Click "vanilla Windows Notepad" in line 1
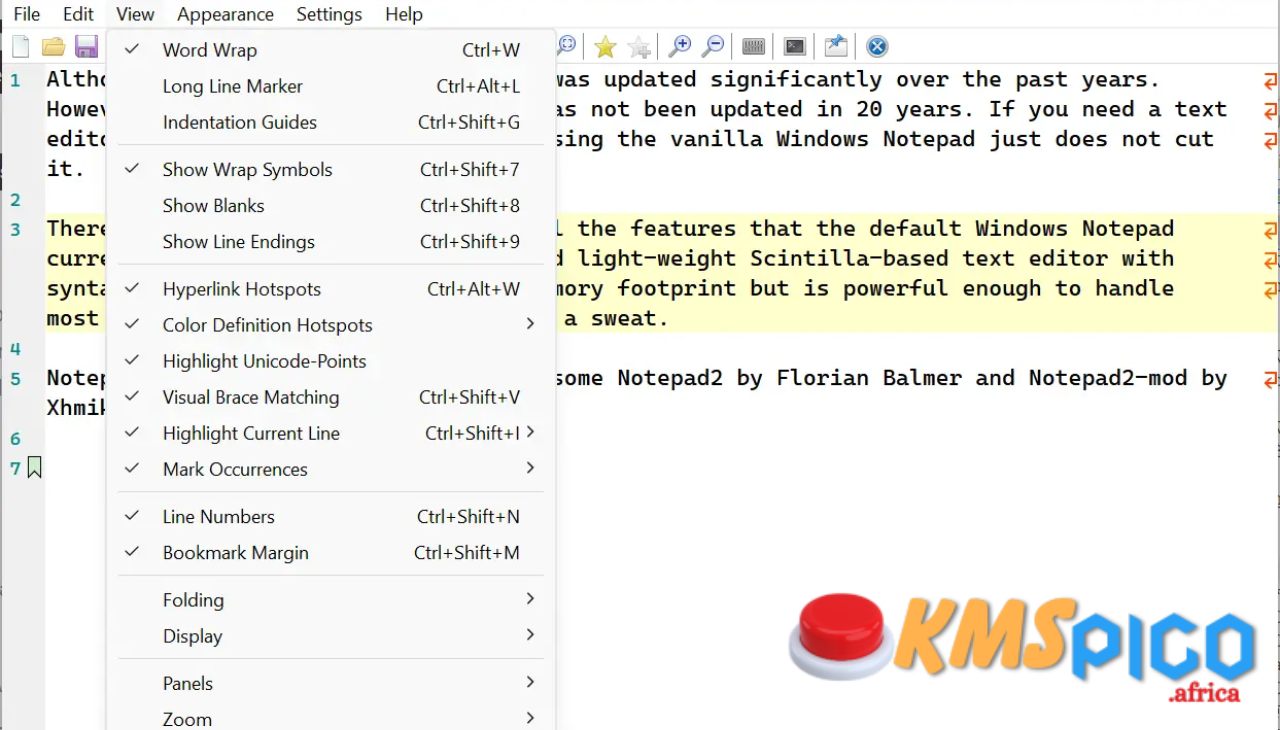Screen dimensions: 1280x730 822,139
